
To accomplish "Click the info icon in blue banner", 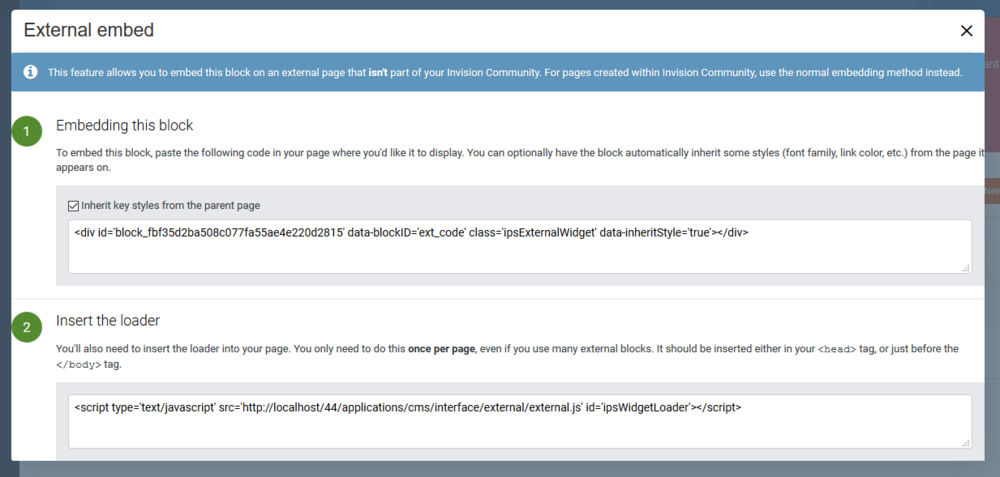I will pyautogui.click(x=31, y=72).
